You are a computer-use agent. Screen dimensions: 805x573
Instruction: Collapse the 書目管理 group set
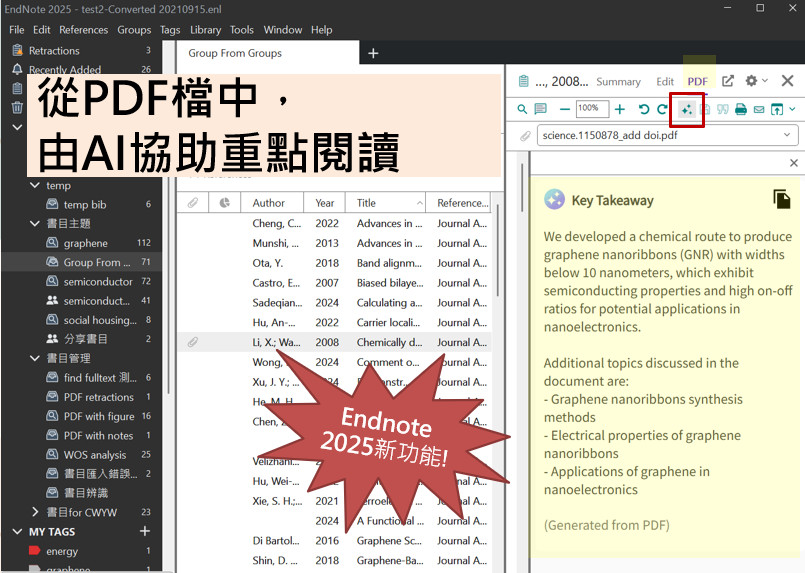point(34,358)
